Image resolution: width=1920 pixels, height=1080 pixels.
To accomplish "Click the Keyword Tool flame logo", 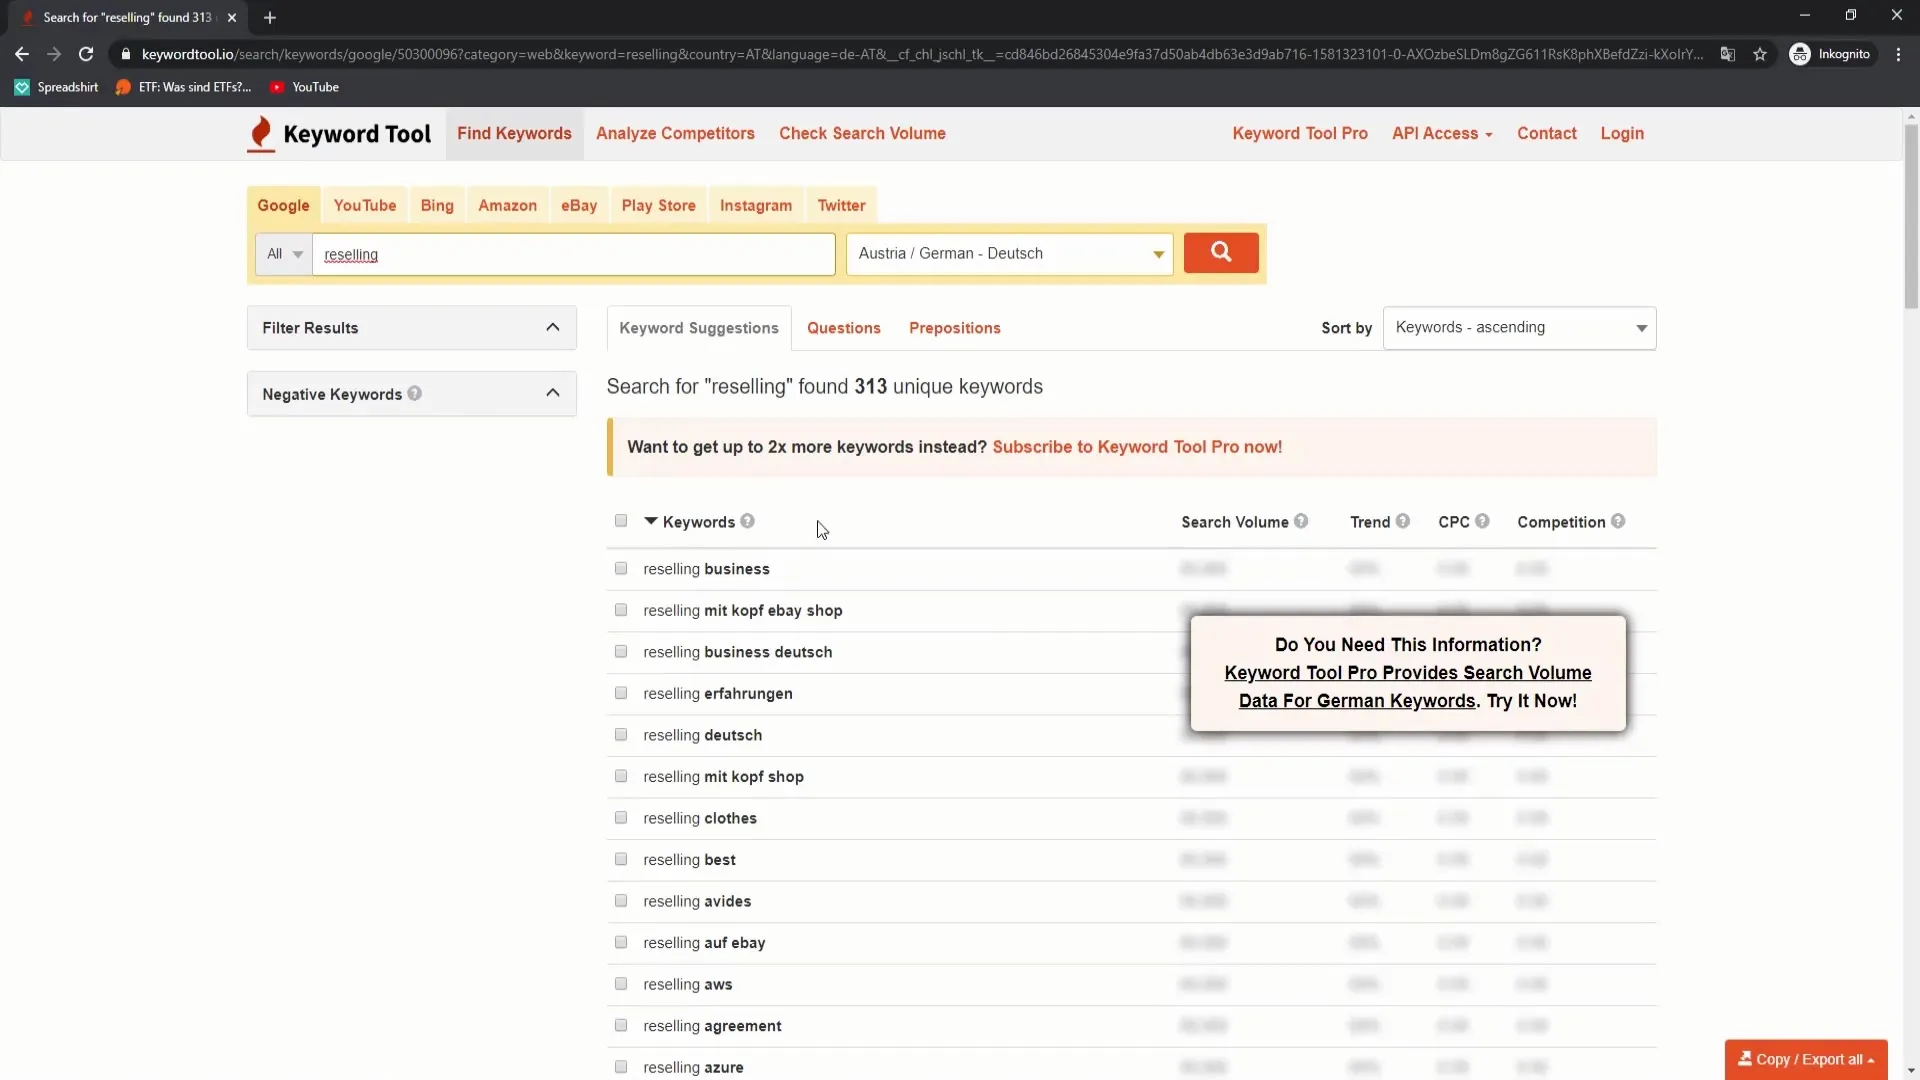I will pos(261,134).
